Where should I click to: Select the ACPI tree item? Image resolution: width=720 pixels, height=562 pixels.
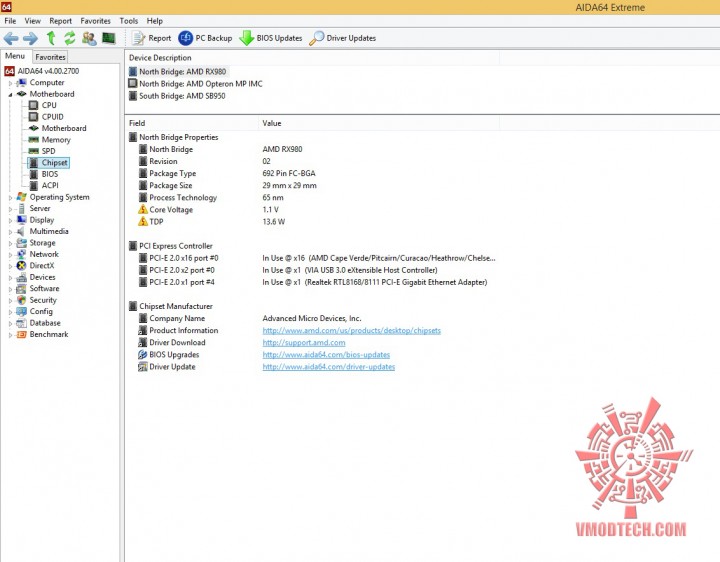50,185
